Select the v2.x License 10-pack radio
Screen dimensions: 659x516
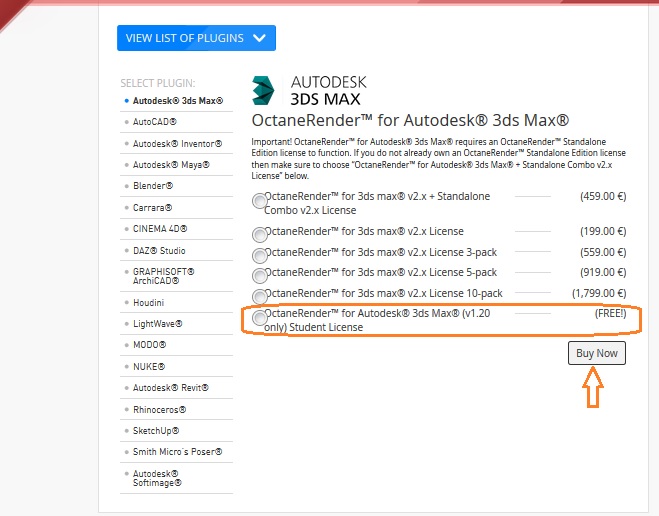[x=260, y=296]
